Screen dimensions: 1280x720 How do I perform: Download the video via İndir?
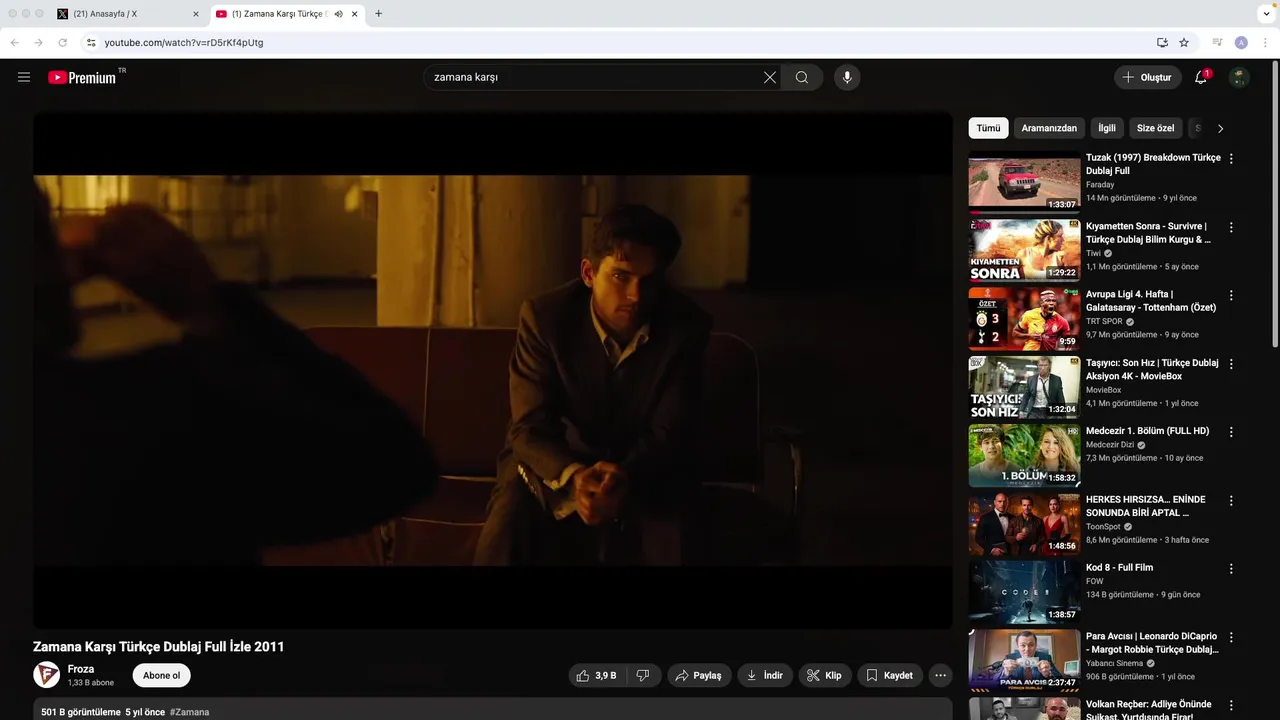pos(765,675)
